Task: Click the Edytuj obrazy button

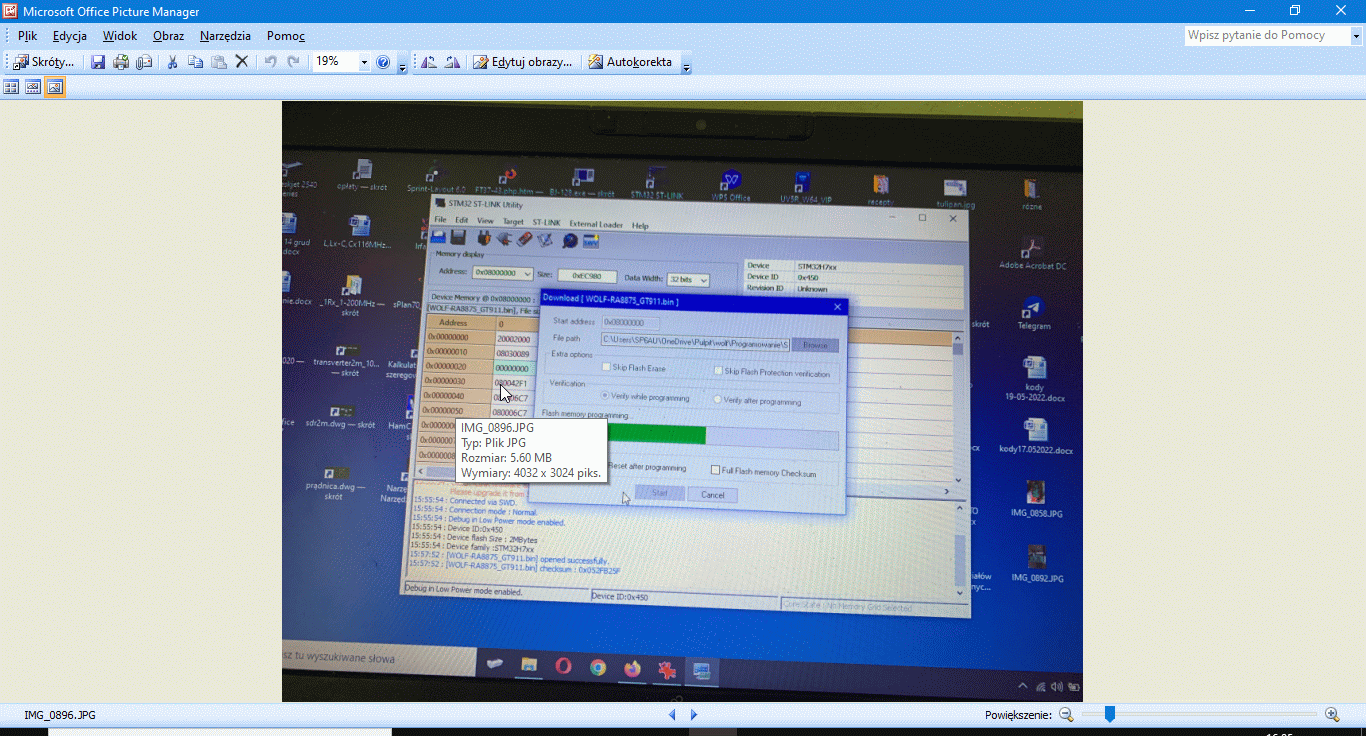Action: 522,62
